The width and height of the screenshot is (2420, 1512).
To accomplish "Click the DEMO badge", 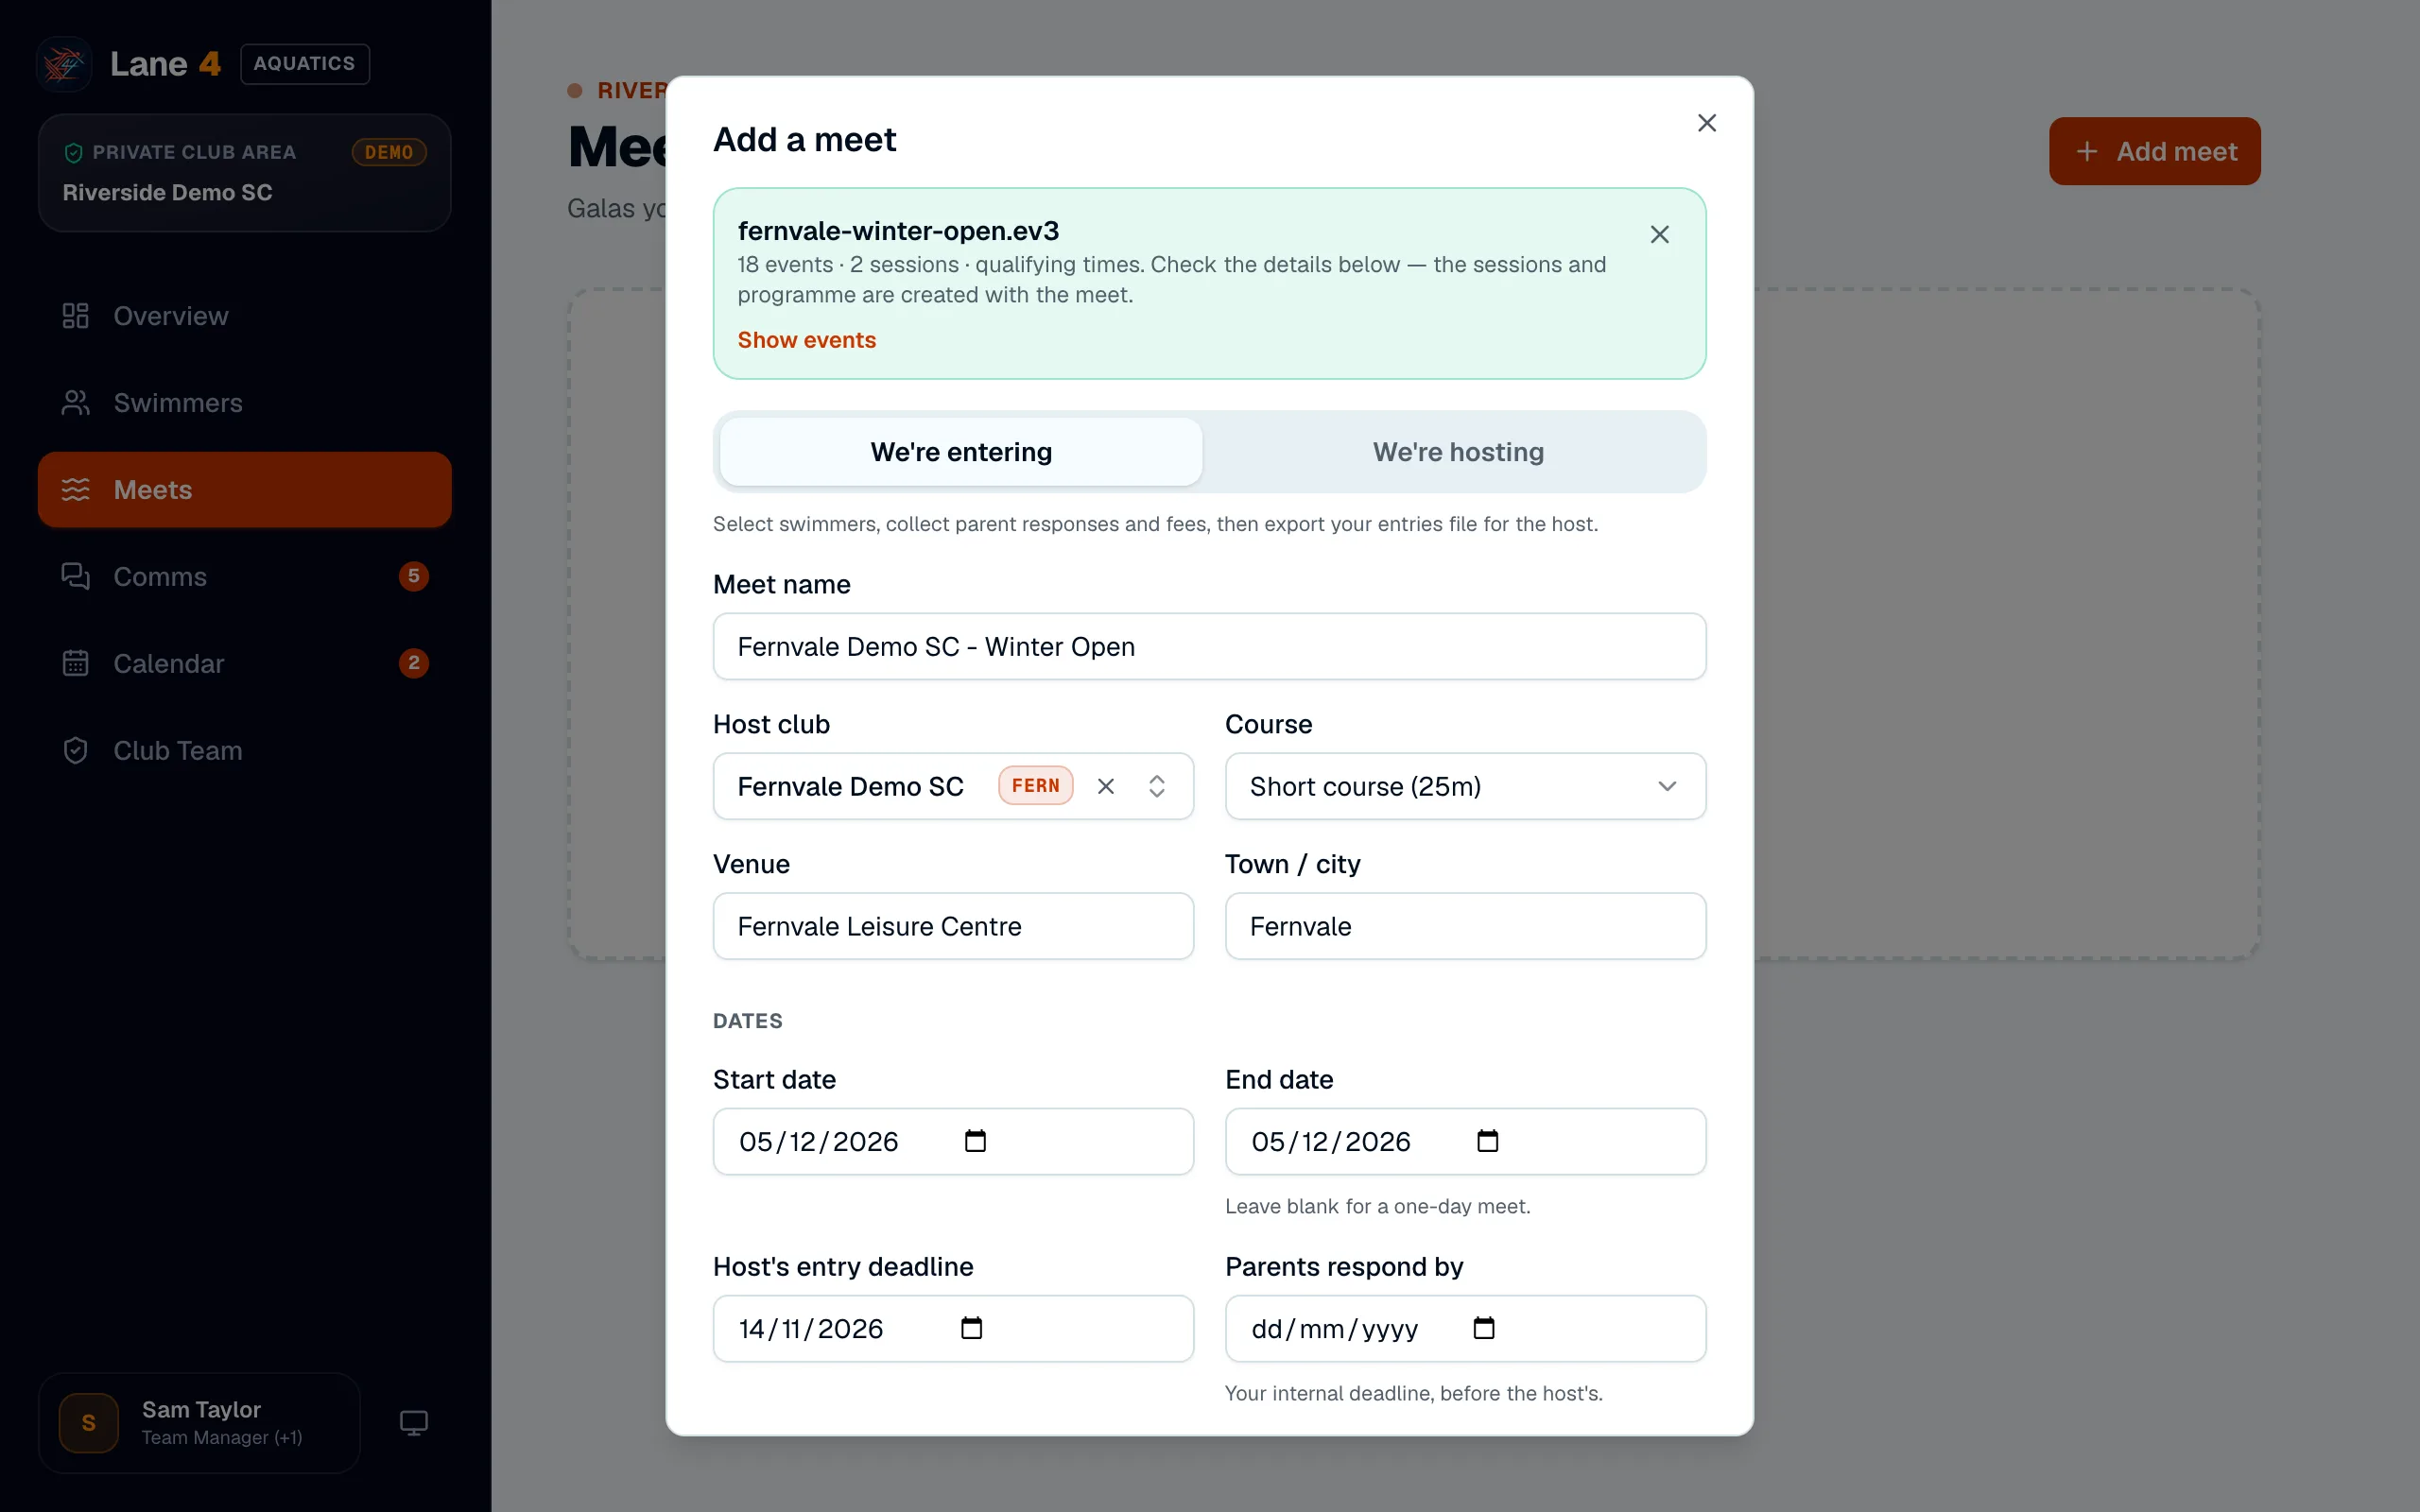I will (x=388, y=152).
